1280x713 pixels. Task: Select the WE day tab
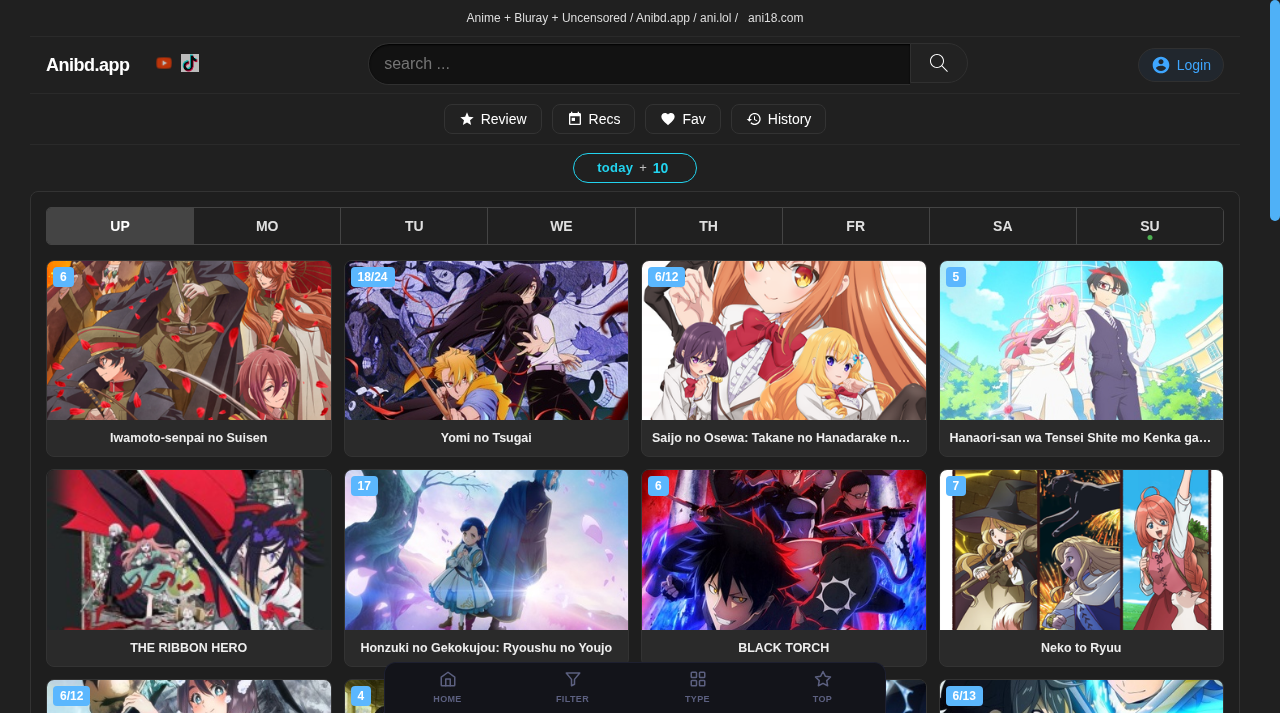tap(561, 226)
